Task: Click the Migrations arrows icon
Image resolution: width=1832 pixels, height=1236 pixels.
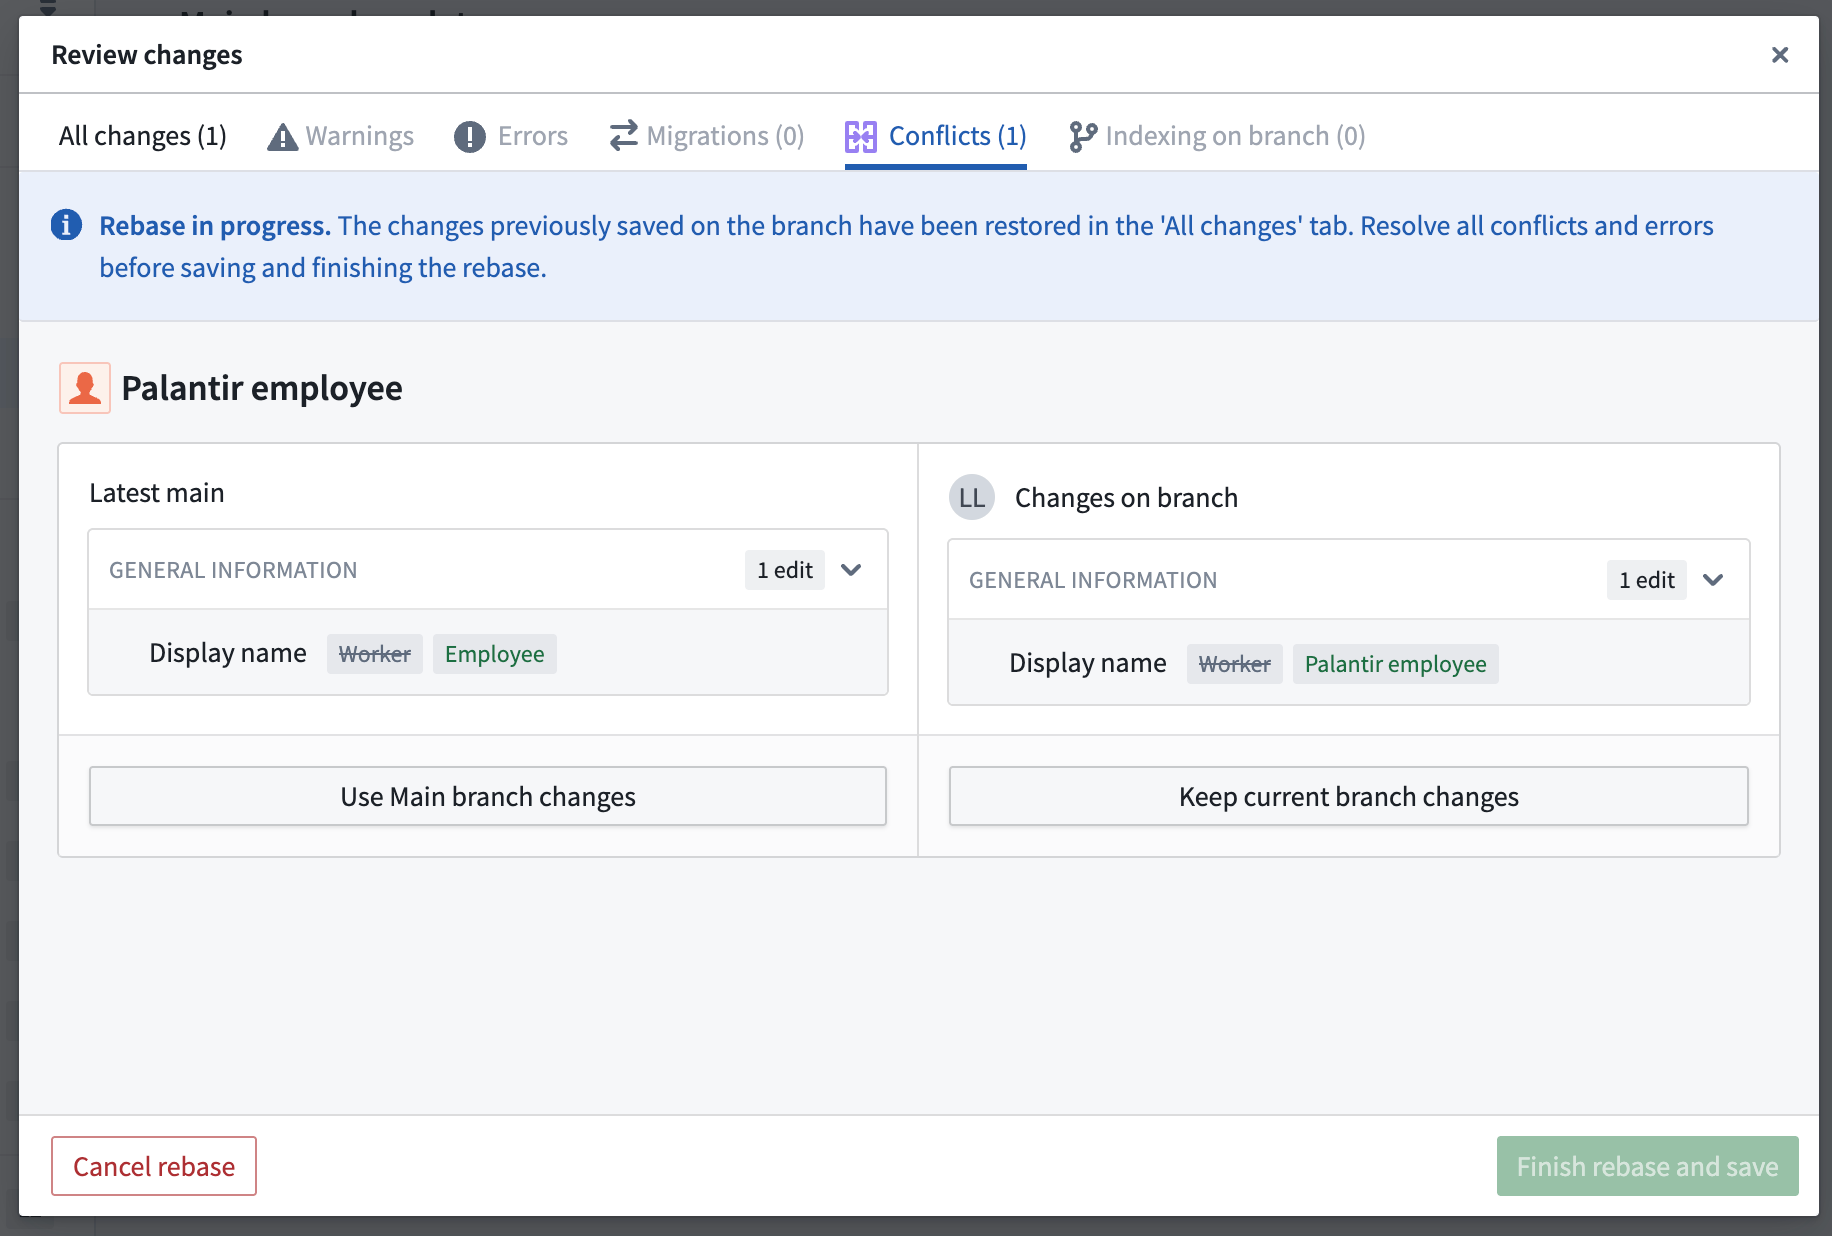Action: pyautogui.click(x=622, y=136)
